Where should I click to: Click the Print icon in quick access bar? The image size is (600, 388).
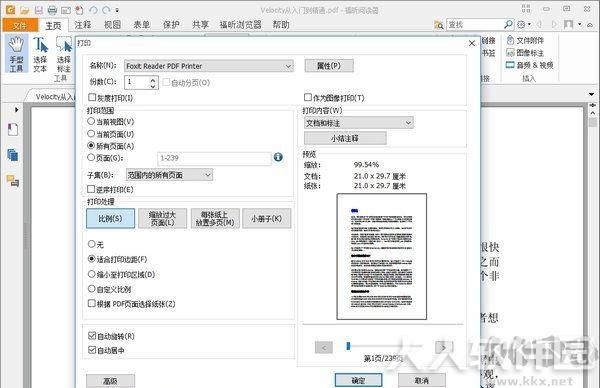click(52, 10)
